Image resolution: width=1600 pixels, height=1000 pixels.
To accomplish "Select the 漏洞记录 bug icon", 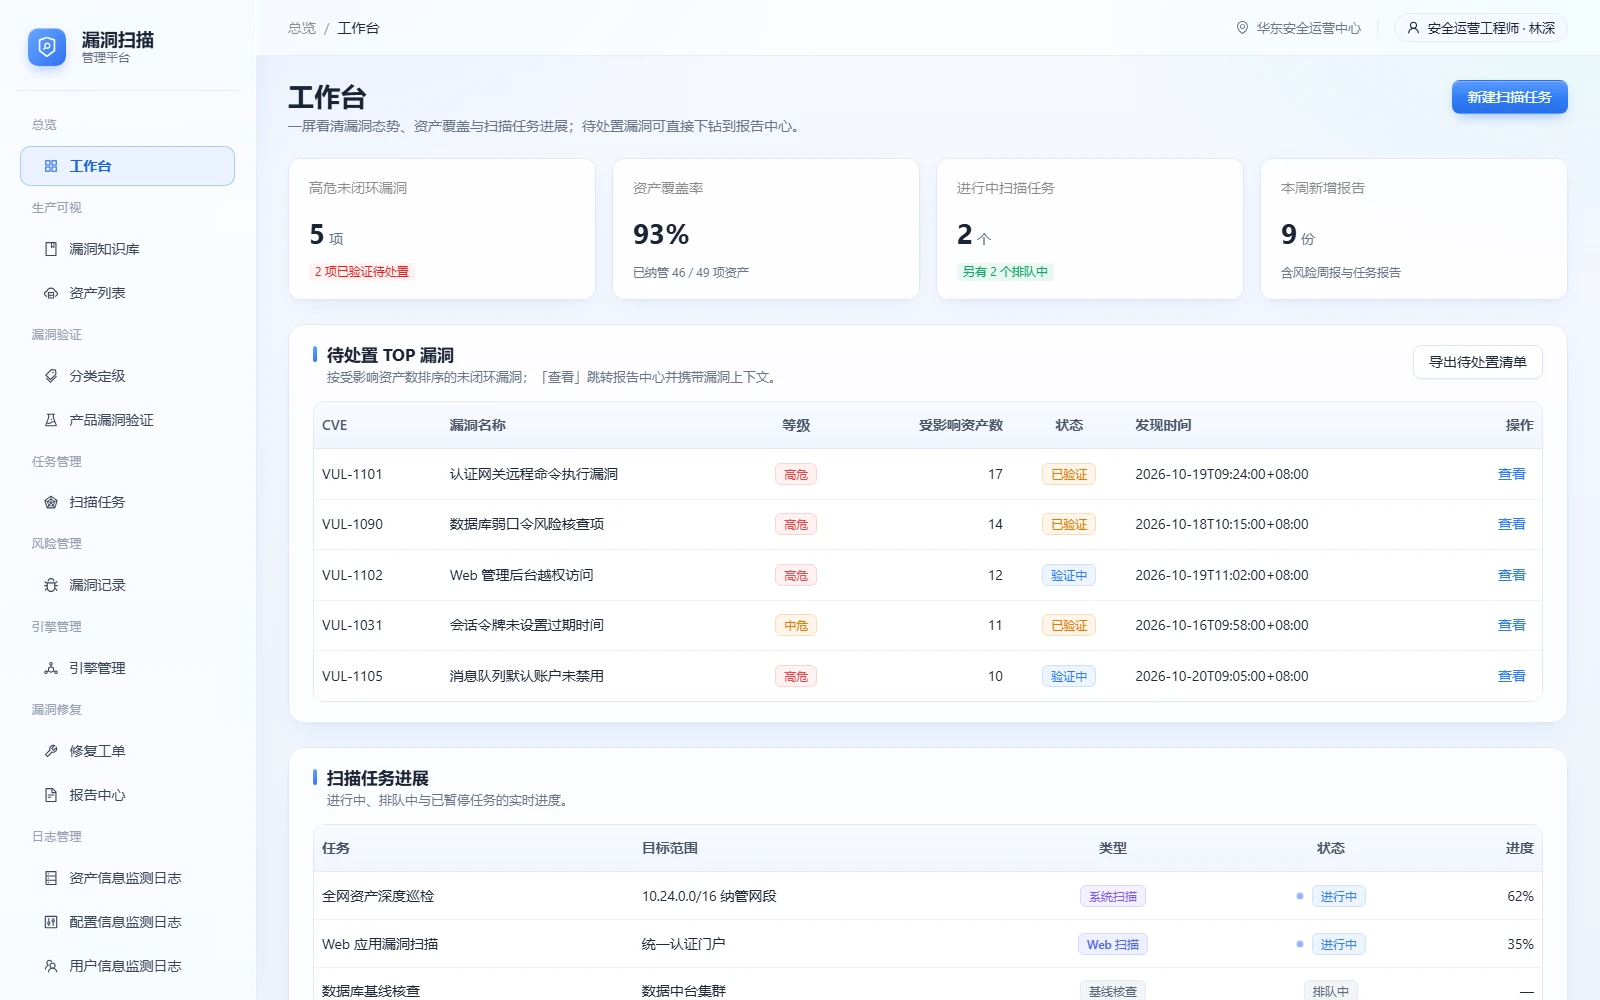I will [51, 585].
